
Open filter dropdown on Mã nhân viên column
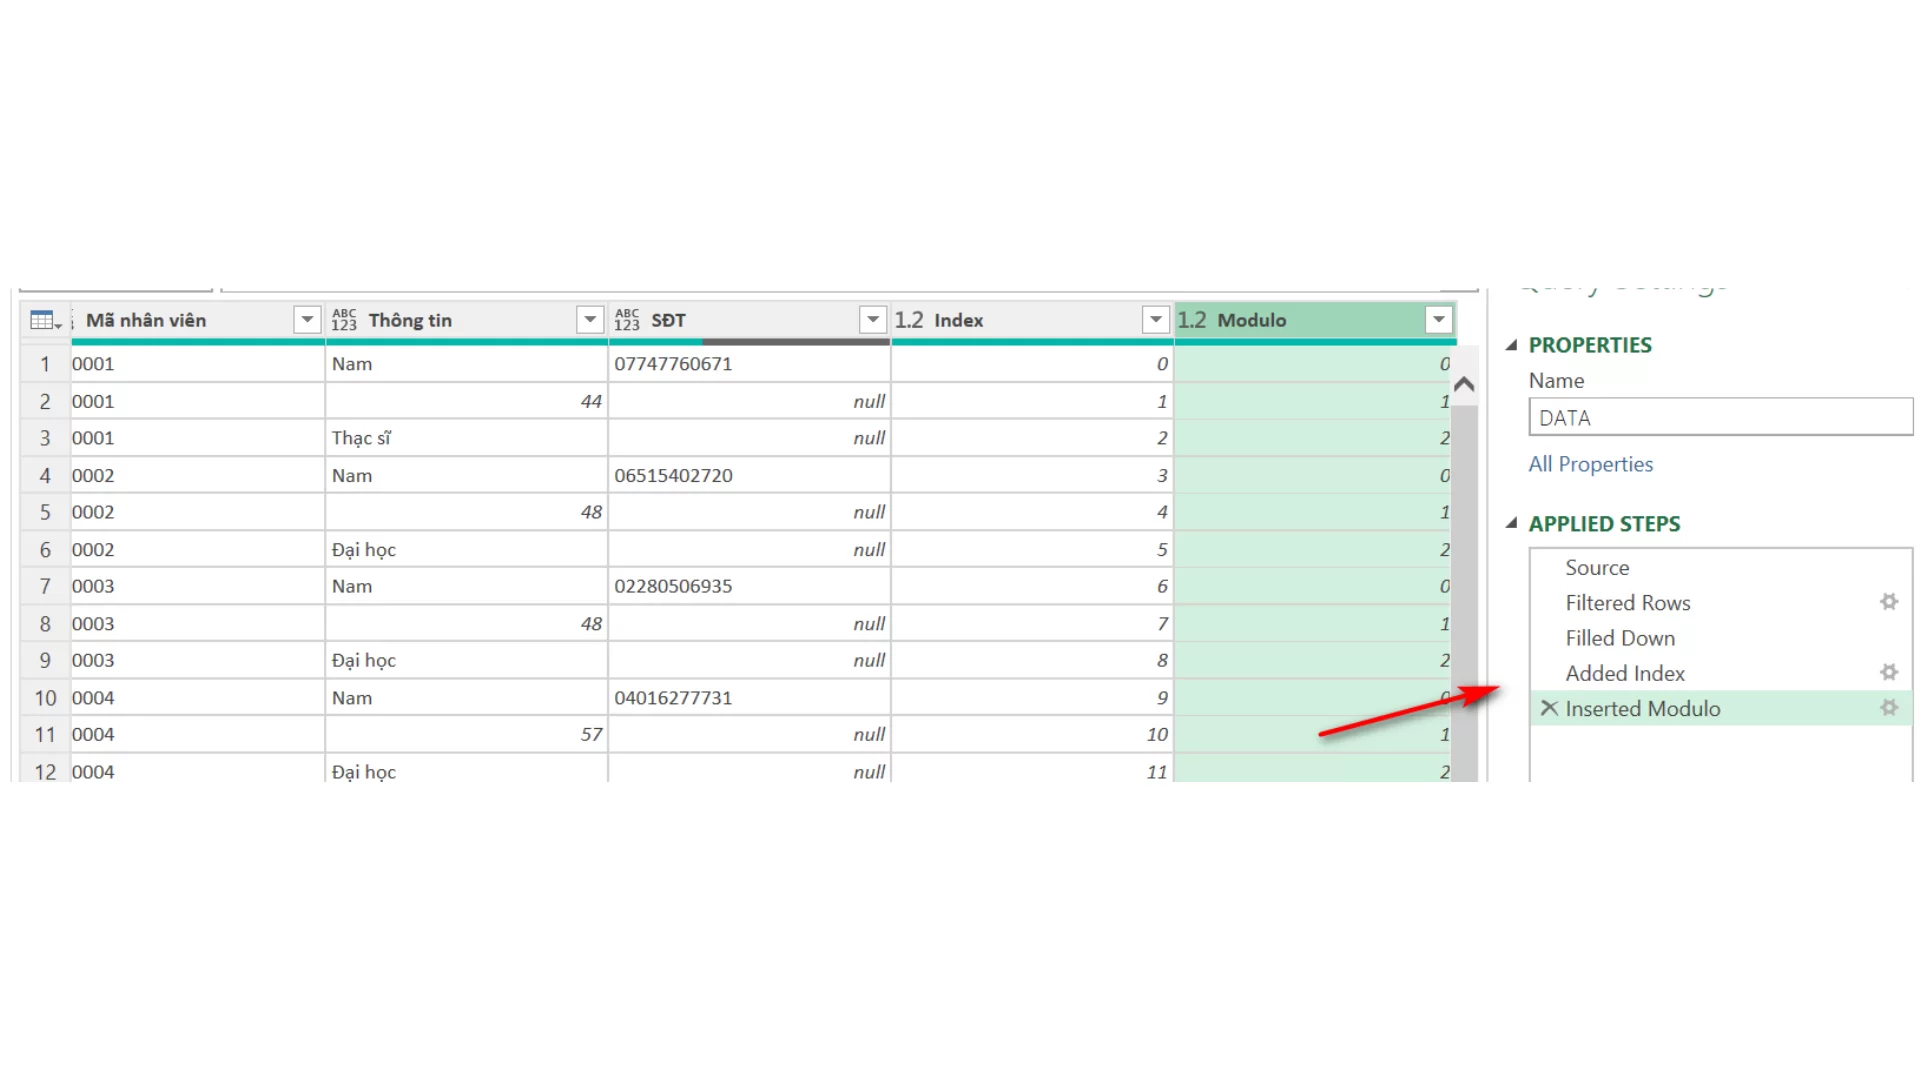[307, 320]
